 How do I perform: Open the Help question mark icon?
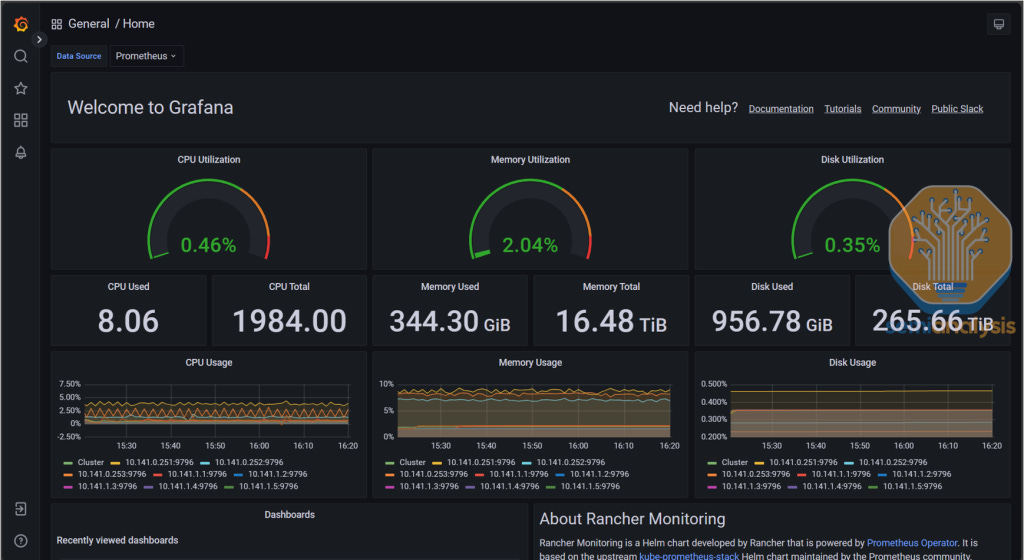click(21, 541)
